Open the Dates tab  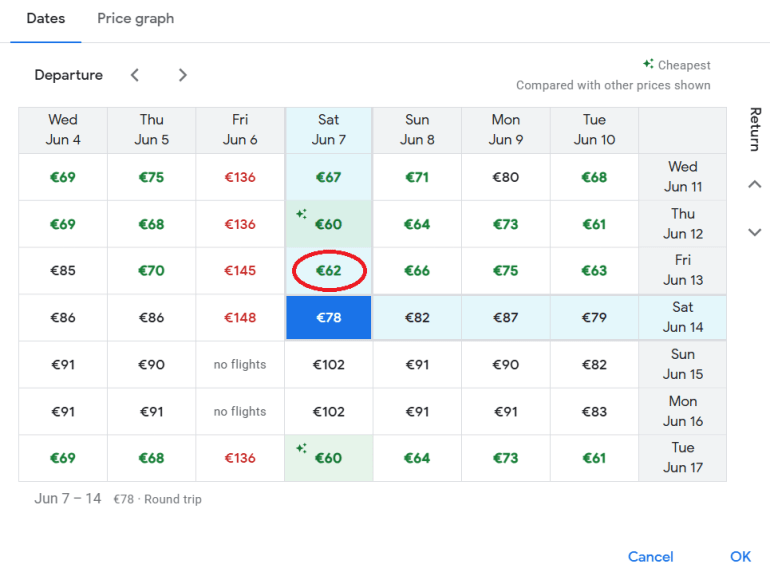(46, 18)
